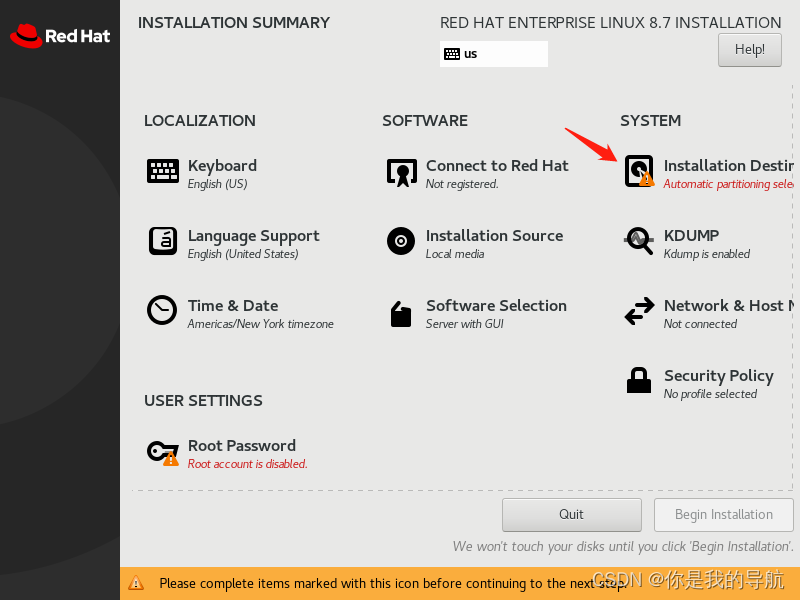Click 'English (US)' keyboard text
Image resolution: width=800 pixels, height=600 pixels.
(x=217, y=184)
